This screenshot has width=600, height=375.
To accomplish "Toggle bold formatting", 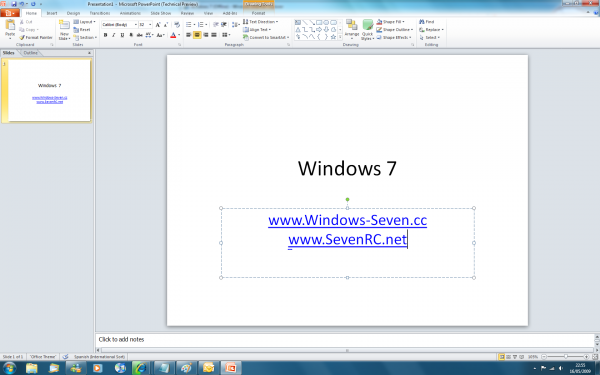I will click(x=105, y=35).
